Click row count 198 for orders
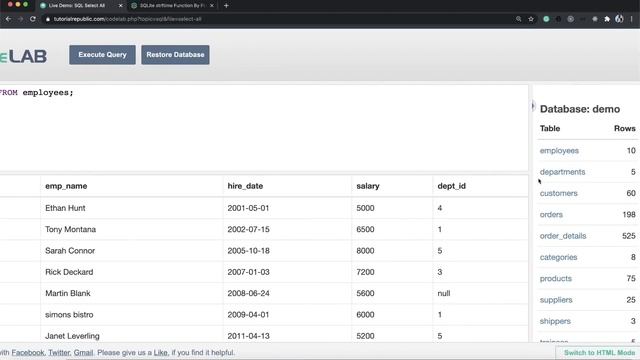This screenshot has height=360, width=640. point(629,214)
